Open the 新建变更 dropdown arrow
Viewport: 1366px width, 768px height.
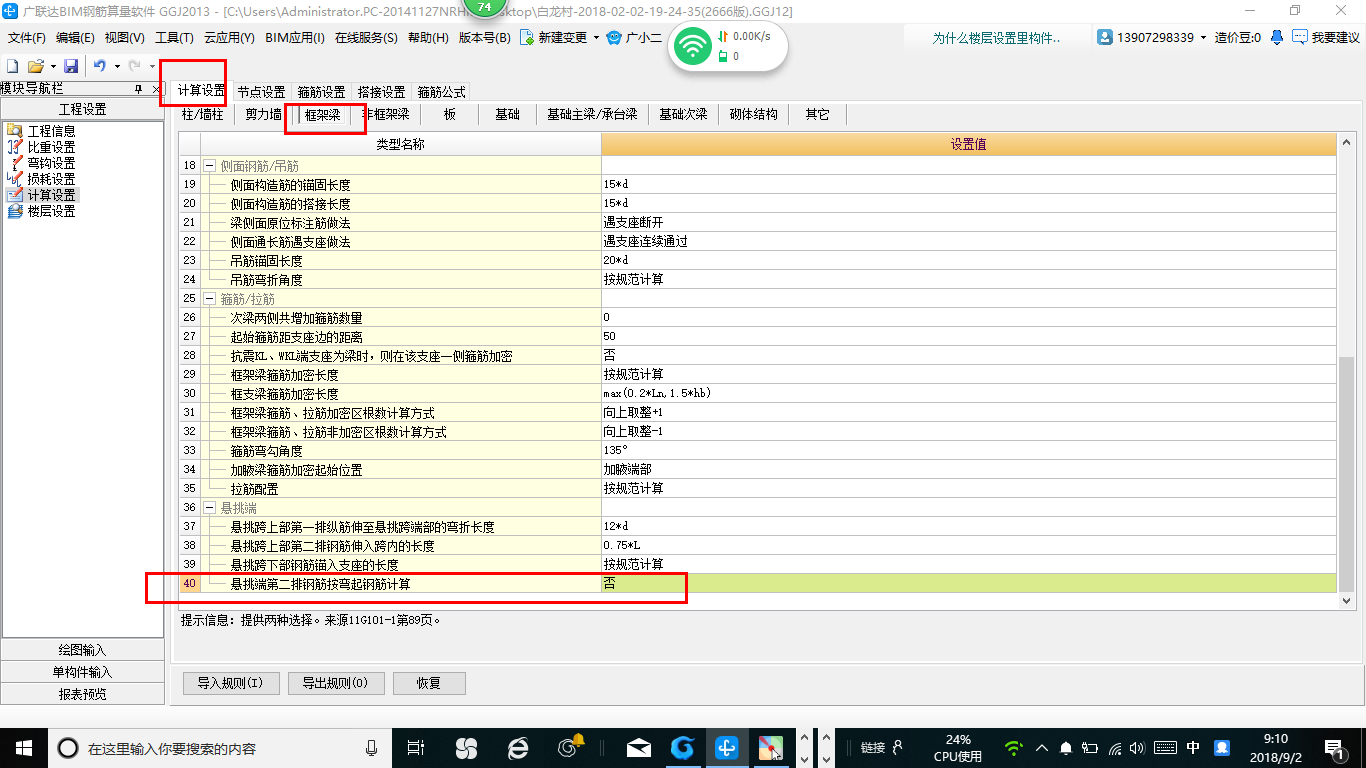coord(596,38)
